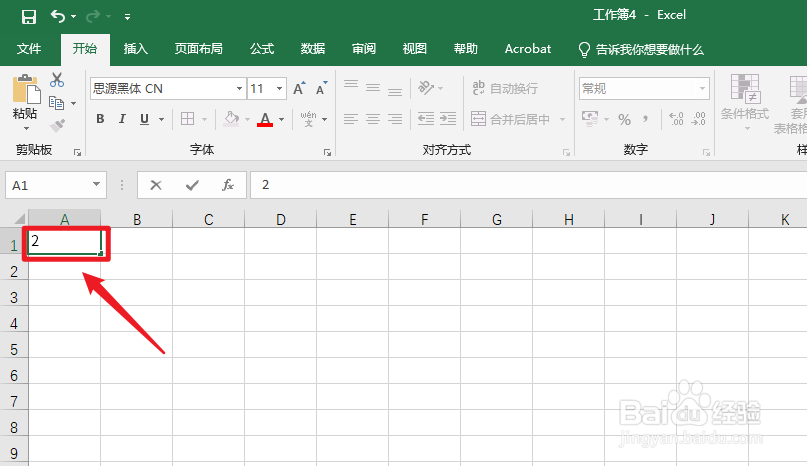807x466 pixels.
Task: Switch to the 公式 tab
Action: 262,49
